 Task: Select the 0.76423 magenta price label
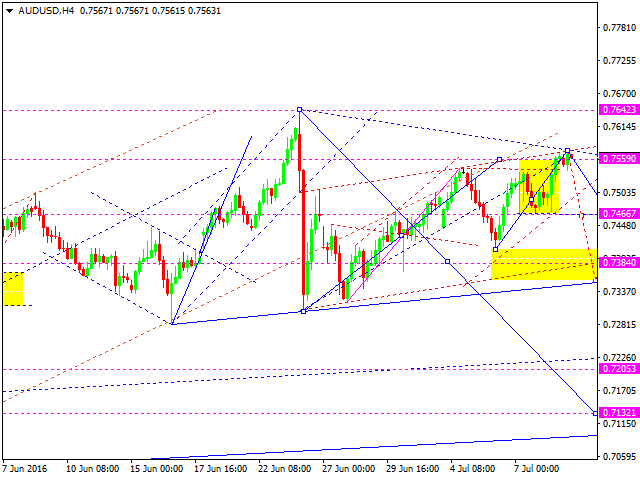pyautogui.click(x=619, y=109)
